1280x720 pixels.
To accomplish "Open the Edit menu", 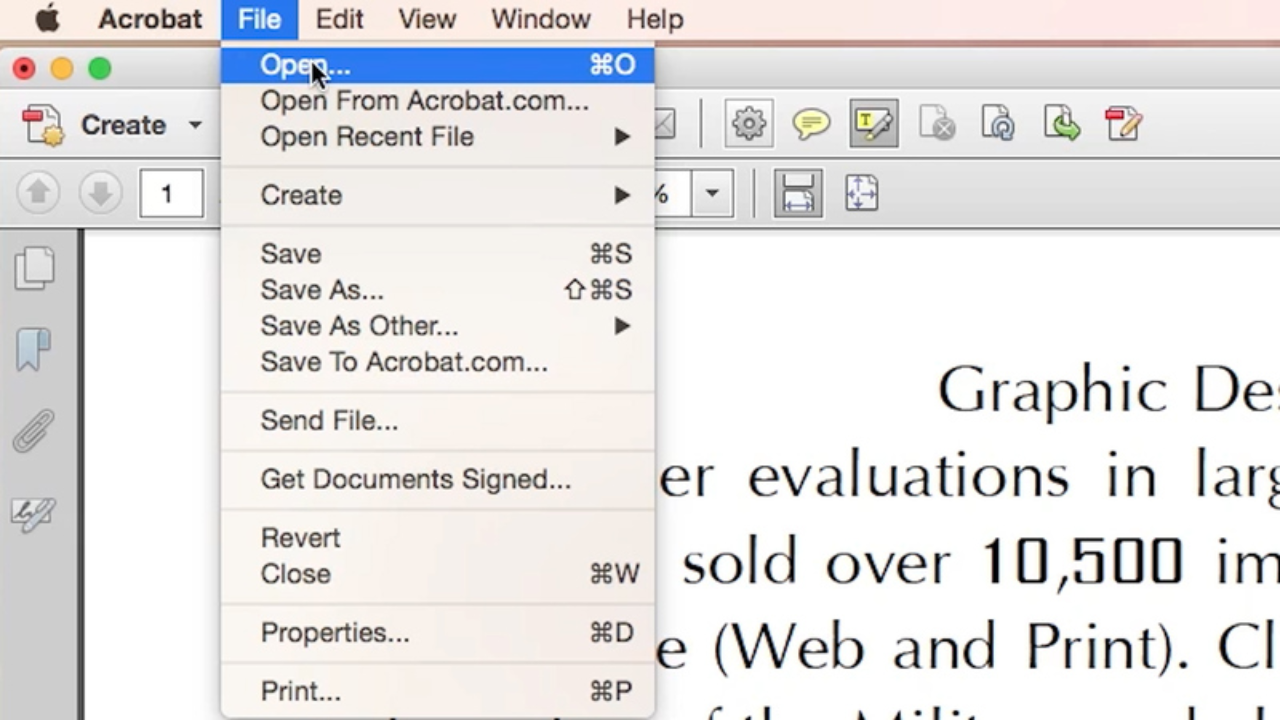I will [x=340, y=18].
